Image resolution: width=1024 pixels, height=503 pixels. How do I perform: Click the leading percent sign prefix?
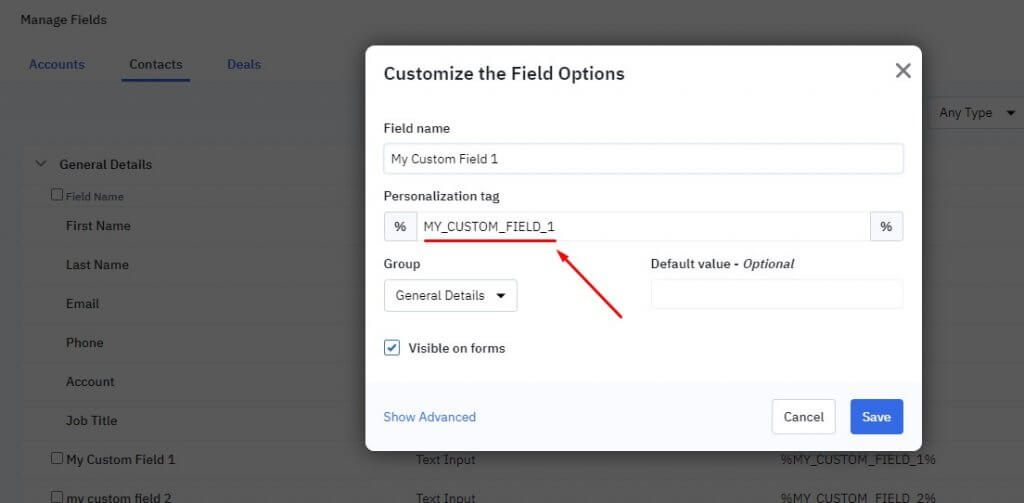tap(400, 227)
